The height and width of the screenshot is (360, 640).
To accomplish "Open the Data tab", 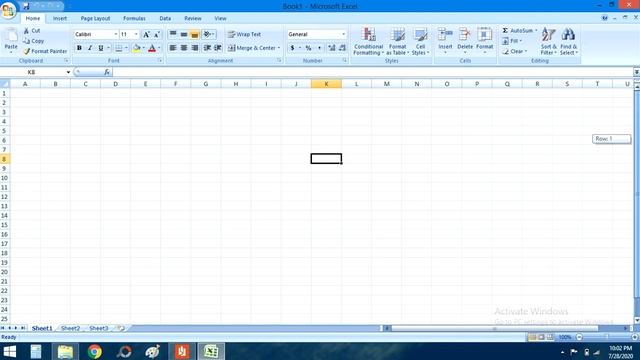I will (165, 18).
